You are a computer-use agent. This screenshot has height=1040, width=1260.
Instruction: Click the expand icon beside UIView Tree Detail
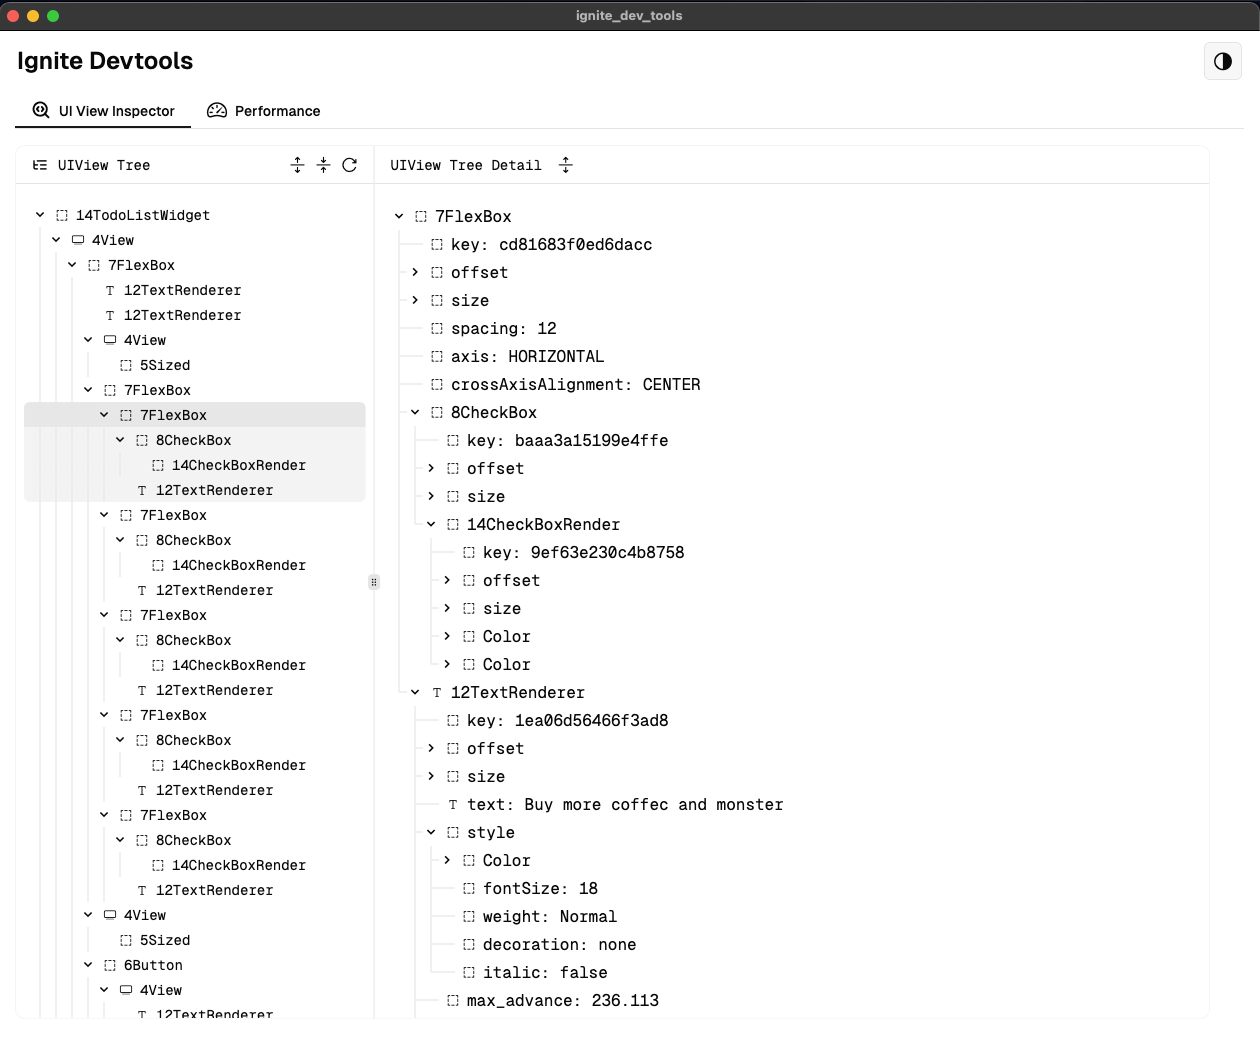tap(566, 165)
